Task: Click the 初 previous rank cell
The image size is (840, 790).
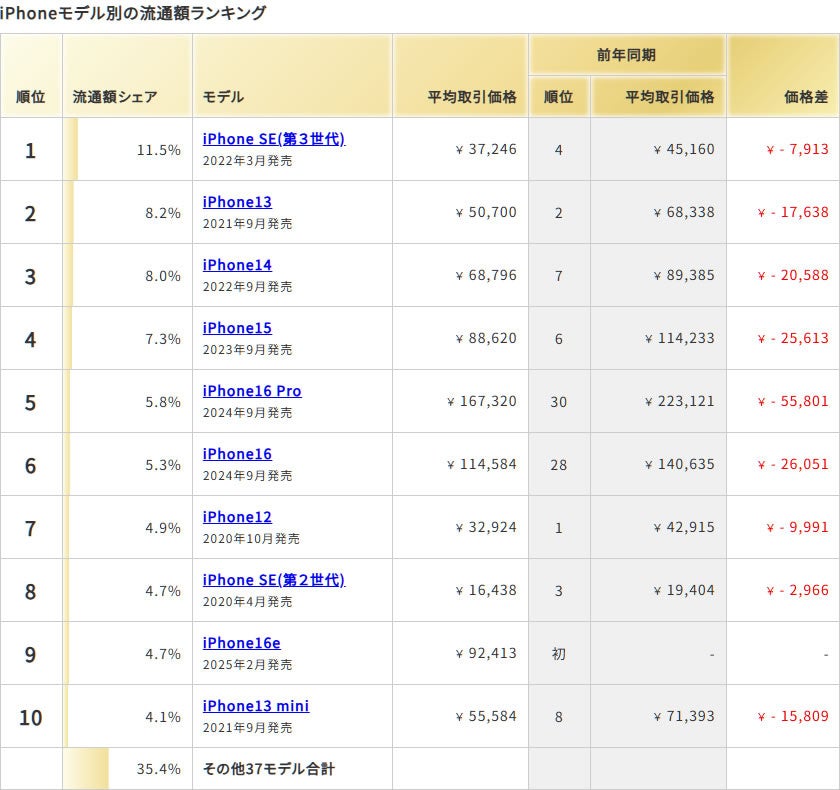Action: click(x=559, y=653)
